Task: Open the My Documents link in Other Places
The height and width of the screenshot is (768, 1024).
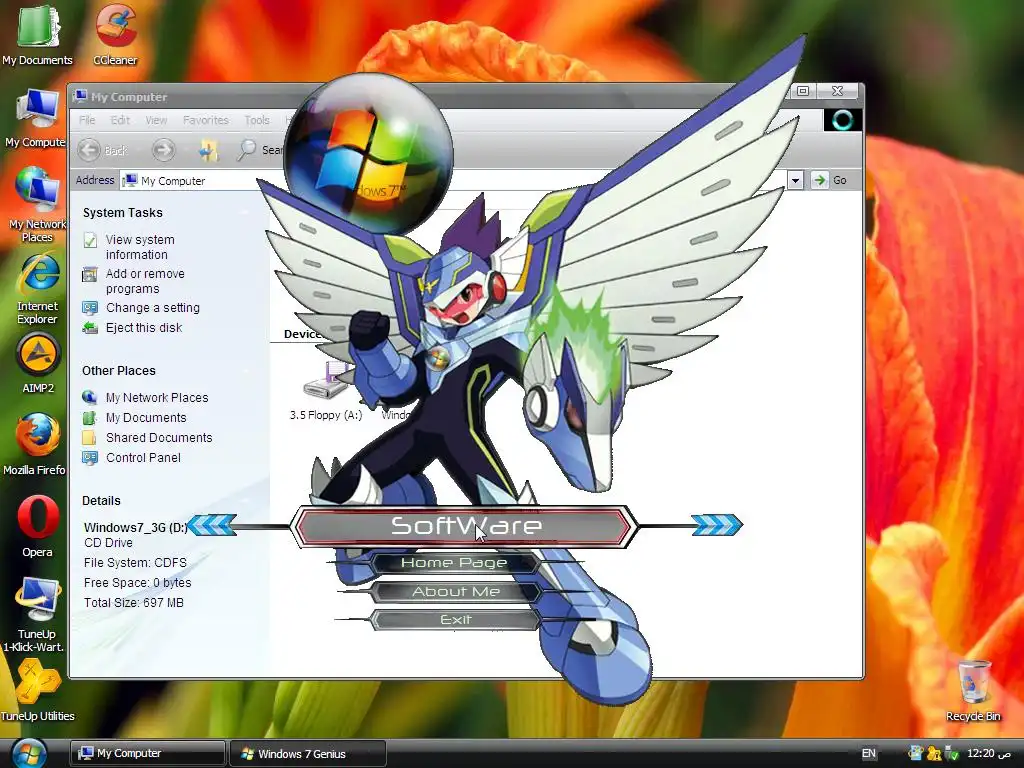Action: pos(146,418)
